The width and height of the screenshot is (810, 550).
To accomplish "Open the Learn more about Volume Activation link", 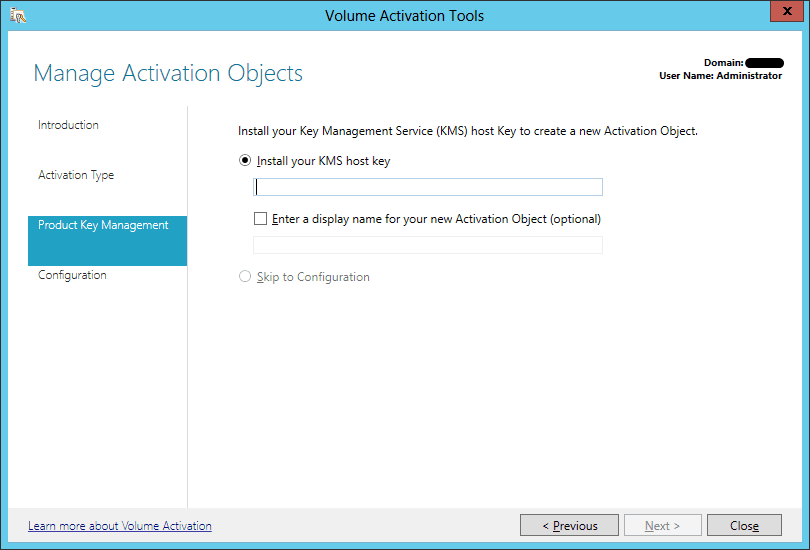I will pos(120,526).
